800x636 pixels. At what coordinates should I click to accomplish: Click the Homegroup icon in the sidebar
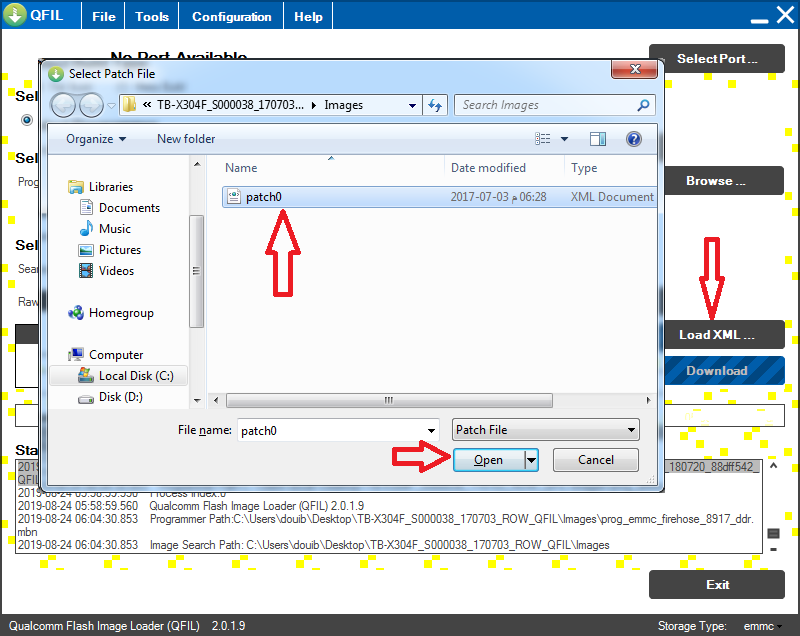pos(76,312)
